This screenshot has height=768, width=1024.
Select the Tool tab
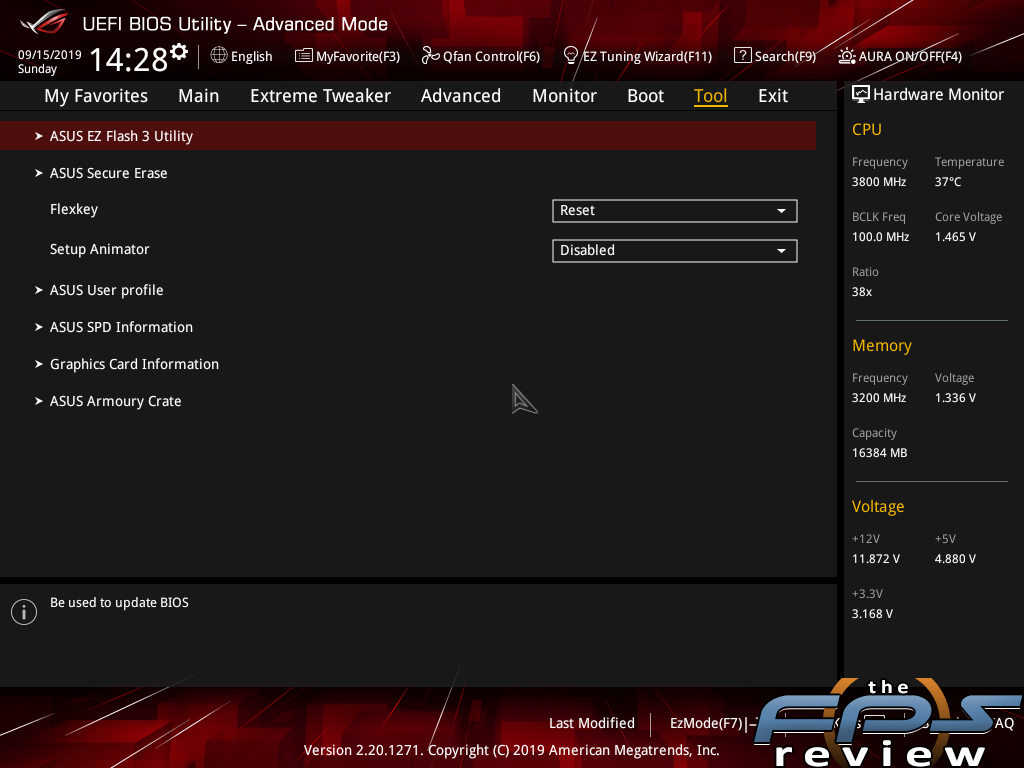(x=710, y=96)
